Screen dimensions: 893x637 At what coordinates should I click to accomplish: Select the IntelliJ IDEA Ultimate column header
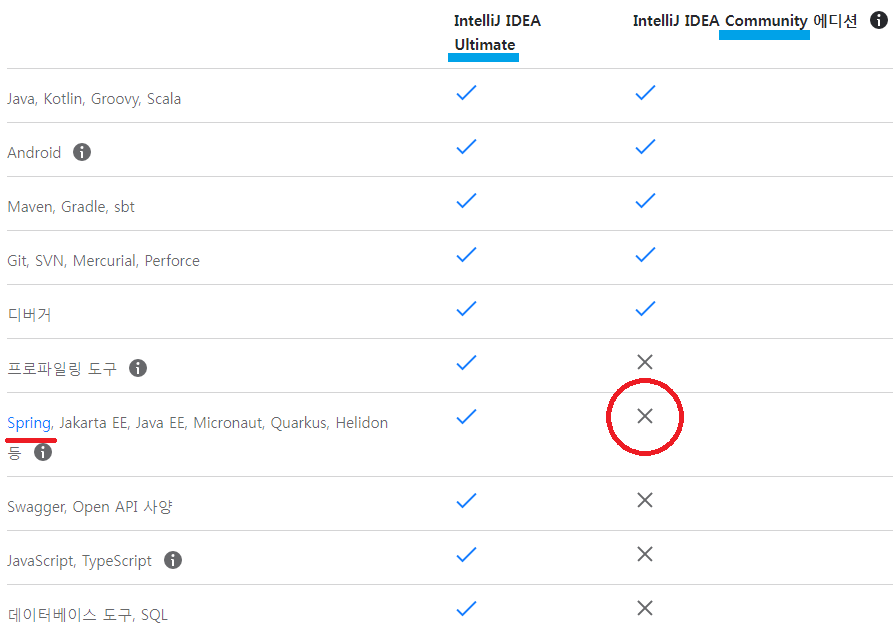click(x=497, y=32)
